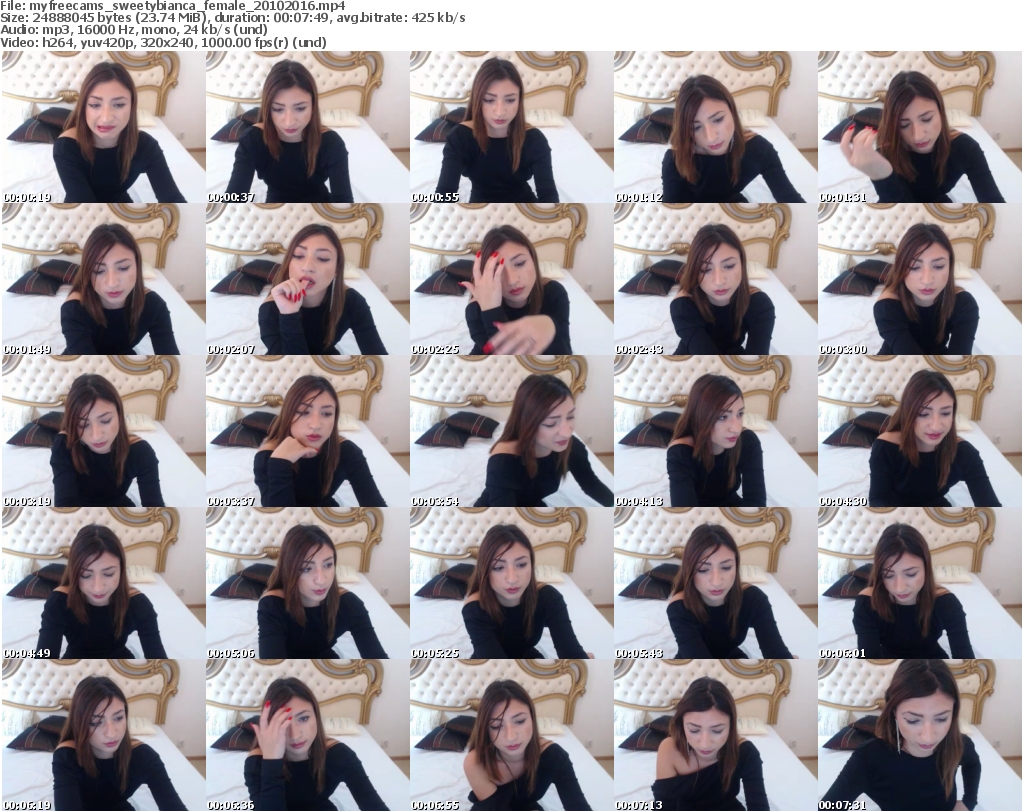Choose the thumbnail stamped 00:06:55

(511, 735)
